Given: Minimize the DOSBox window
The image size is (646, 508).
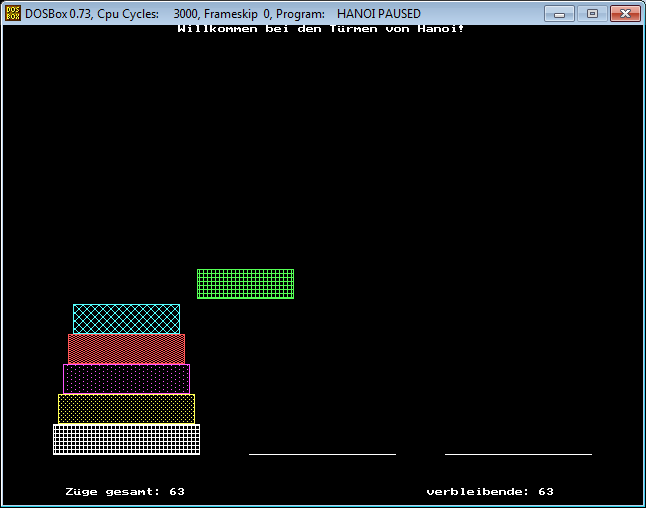Looking at the screenshot, I should pyautogui.click(x=561, y=13).
